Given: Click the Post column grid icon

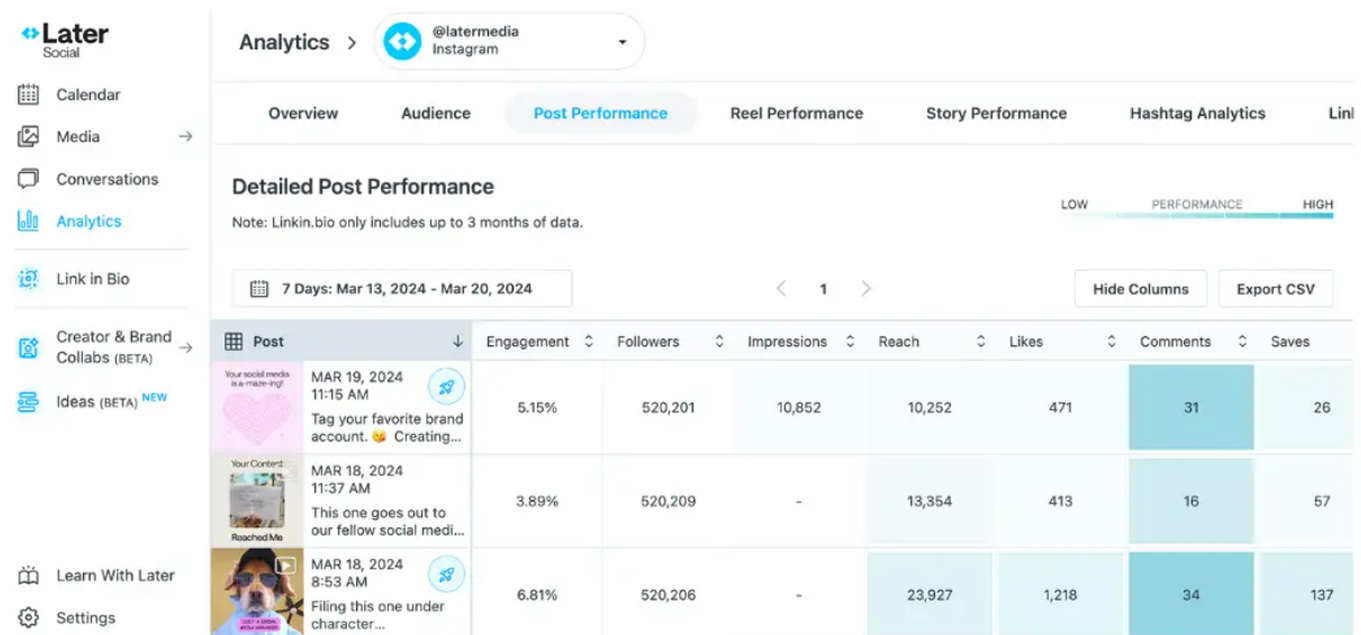Looking at the screenshot, I should [x=234, y=342].
